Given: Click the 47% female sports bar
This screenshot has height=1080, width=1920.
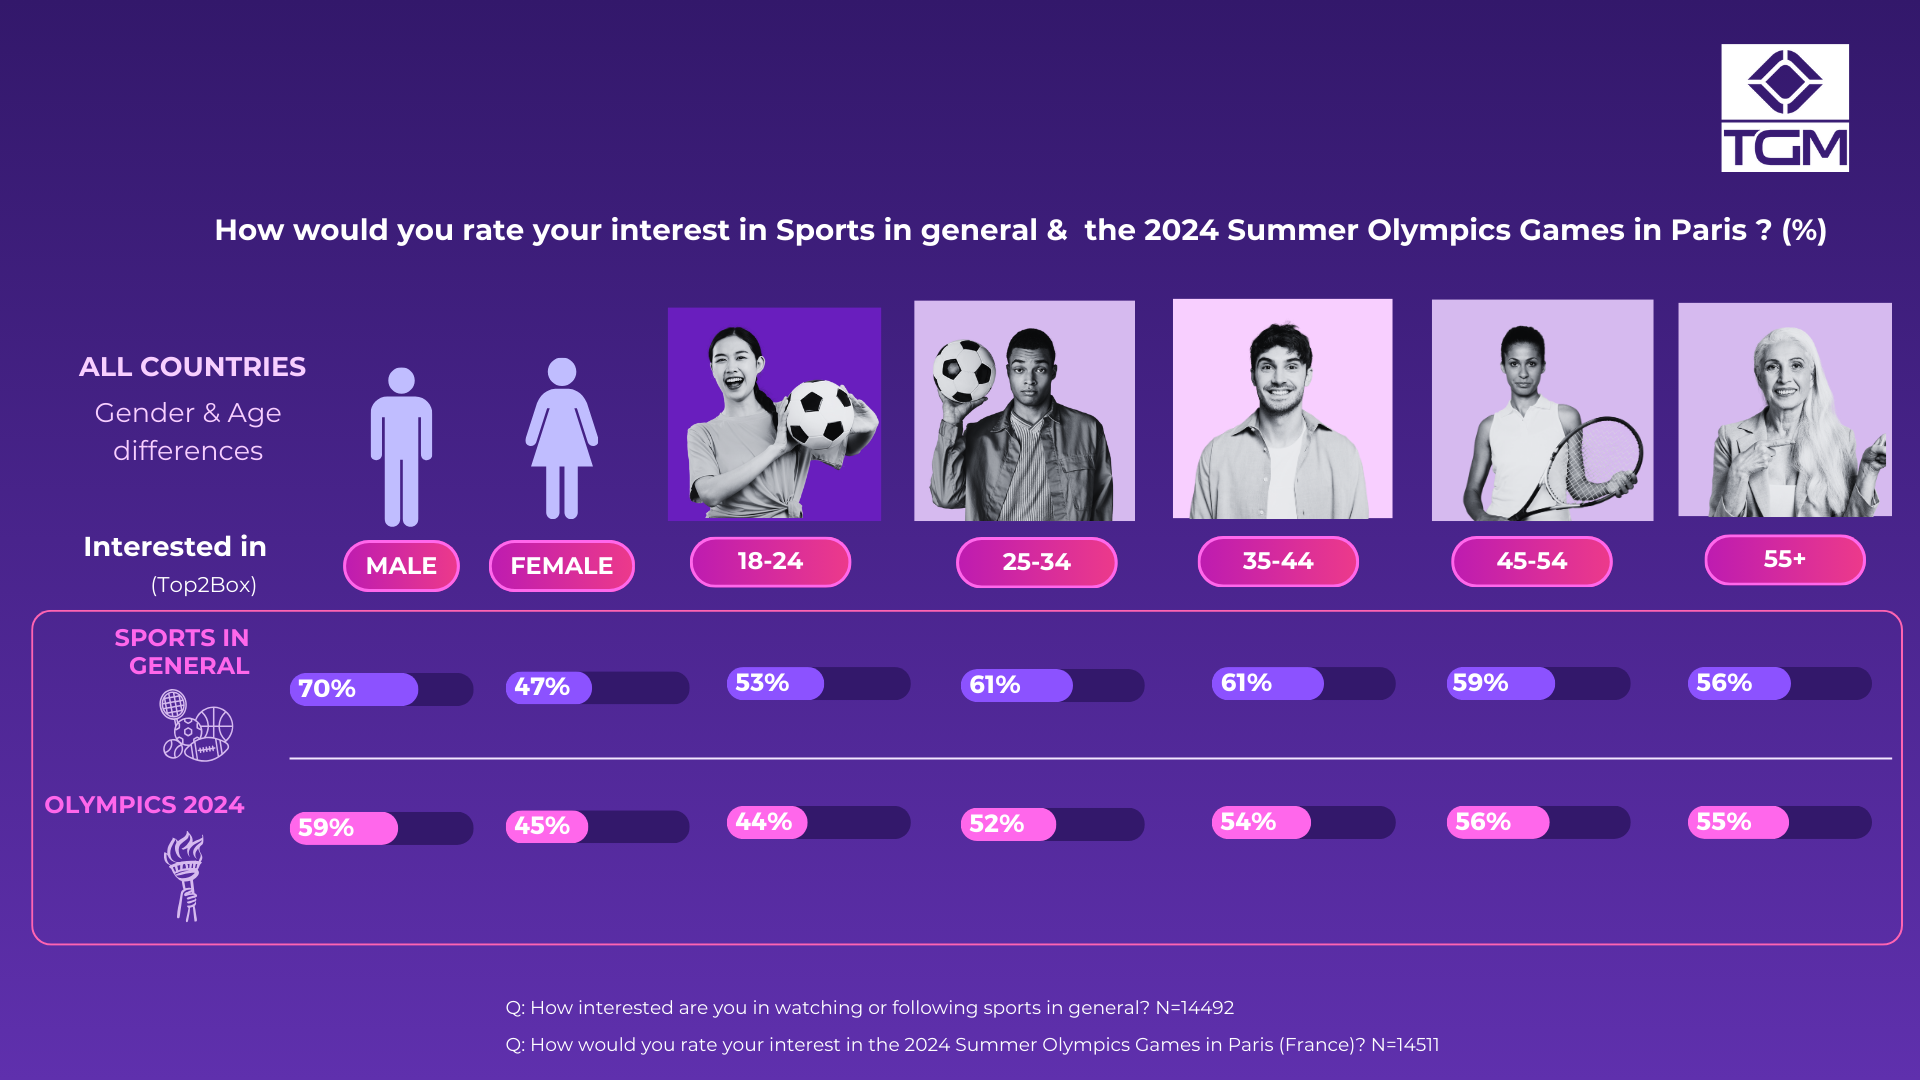Looking at the screenshot, I should (597, 687).
